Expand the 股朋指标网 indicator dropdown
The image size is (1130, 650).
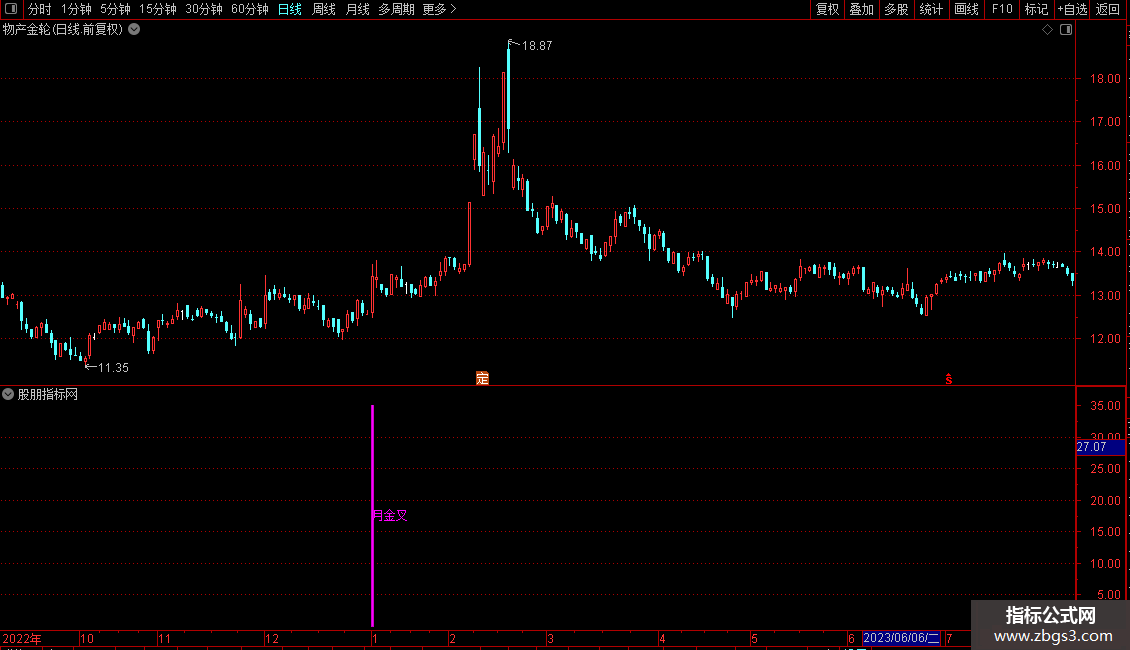pos(8,394)
